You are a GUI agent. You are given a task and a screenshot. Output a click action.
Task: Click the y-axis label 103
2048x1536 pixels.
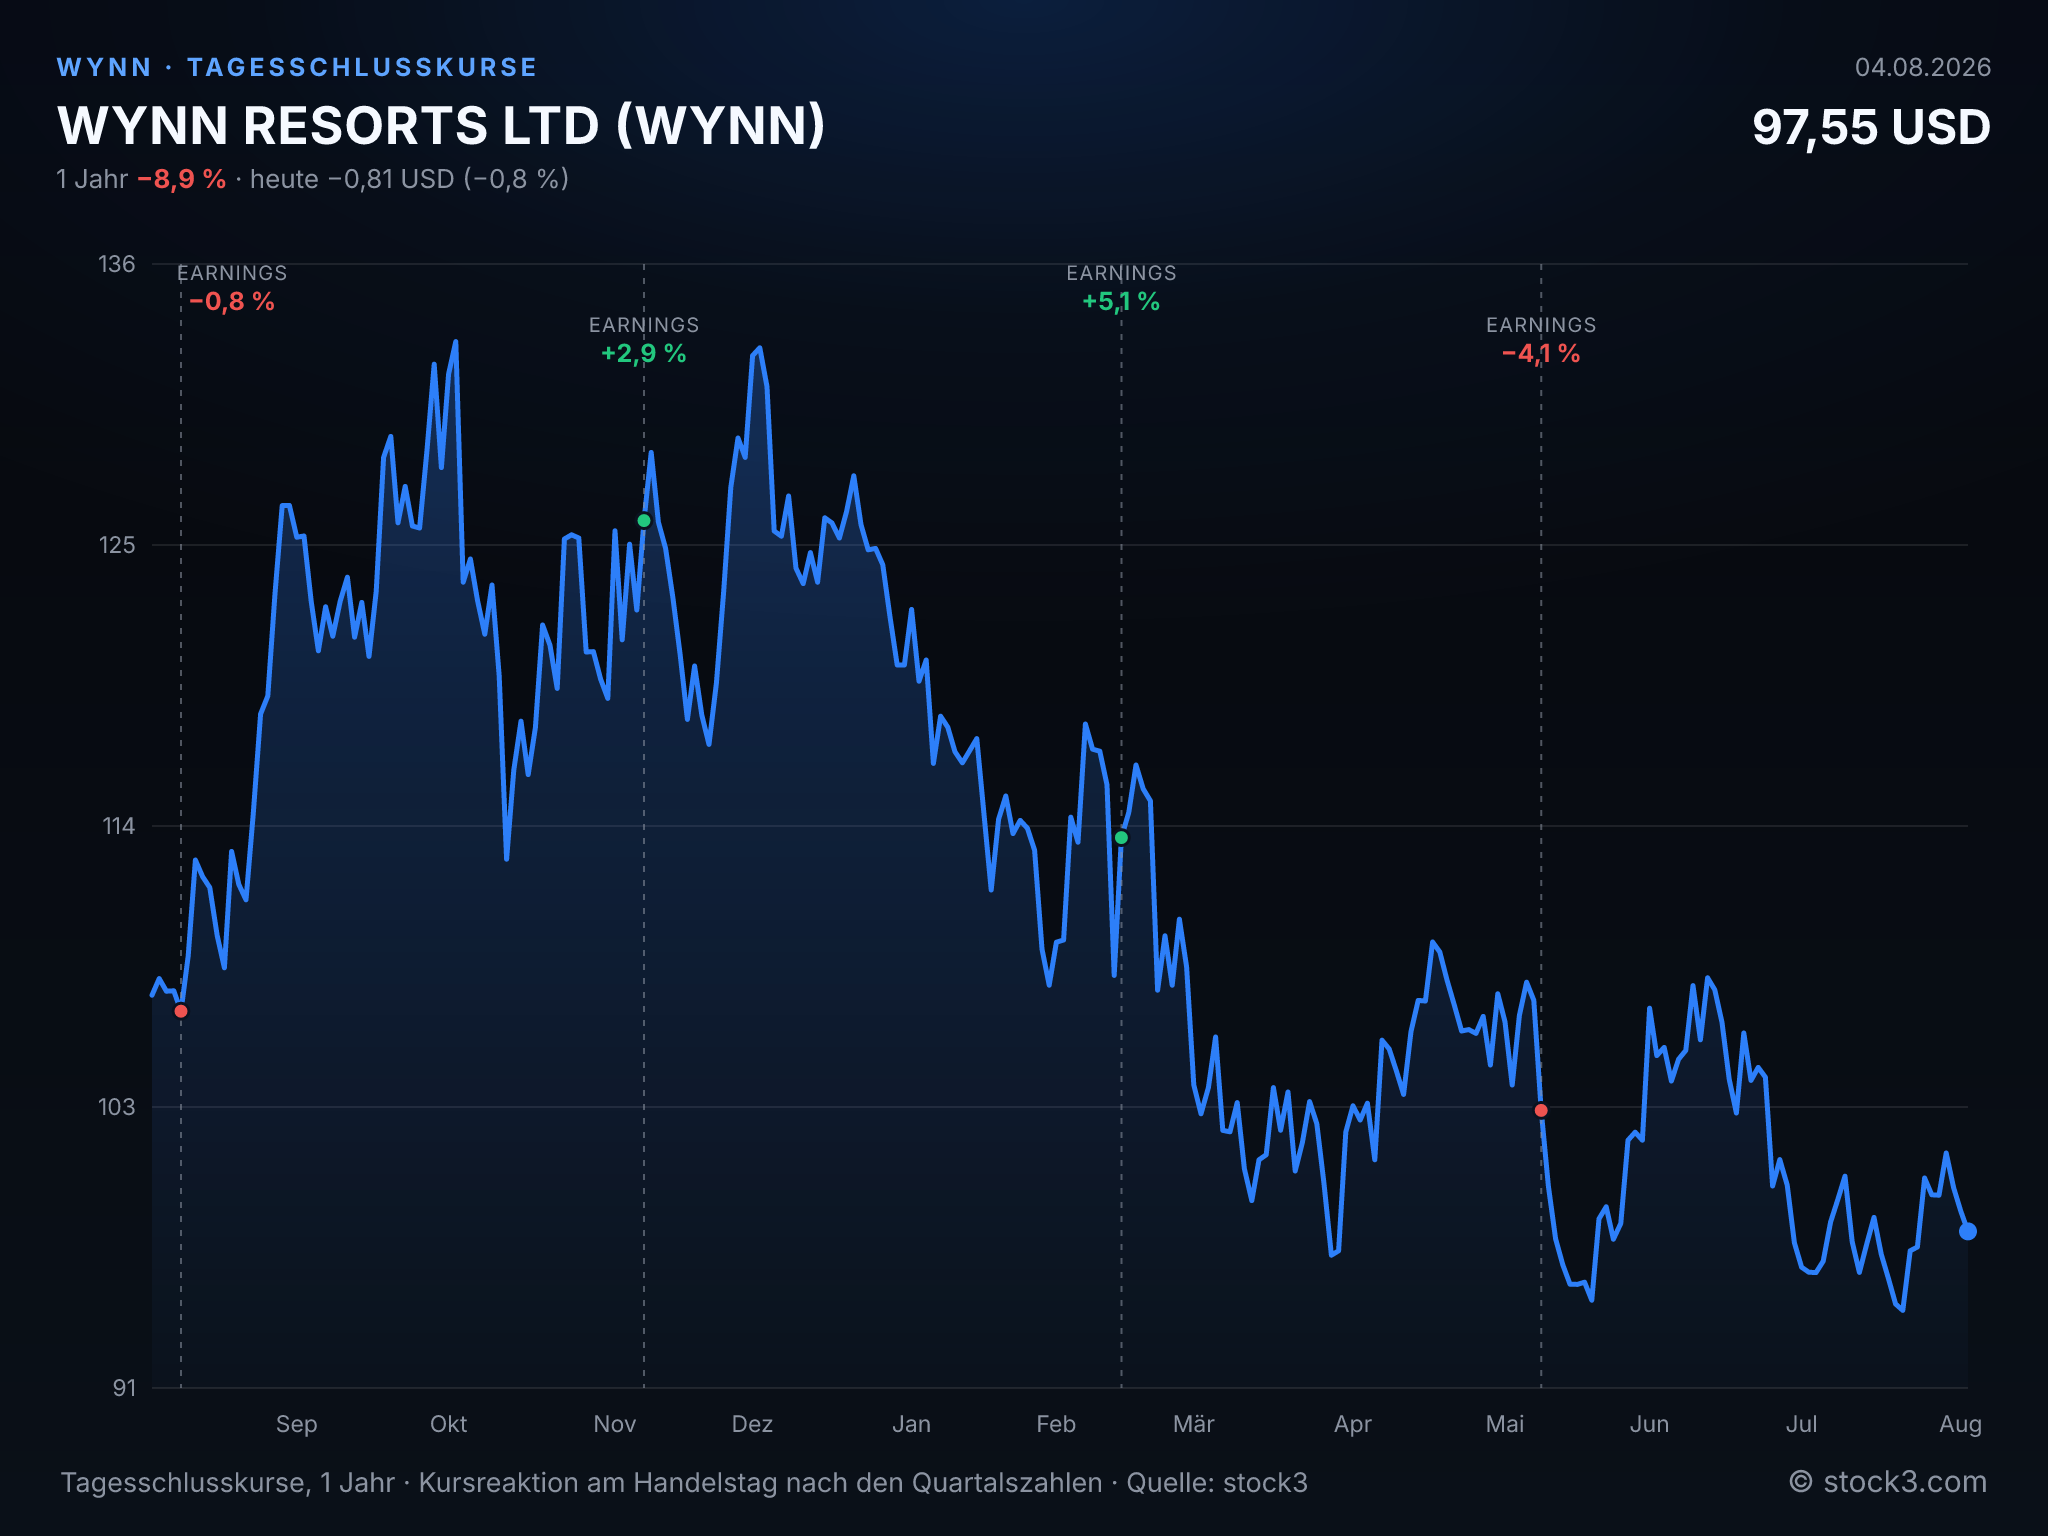[116, 1107]
